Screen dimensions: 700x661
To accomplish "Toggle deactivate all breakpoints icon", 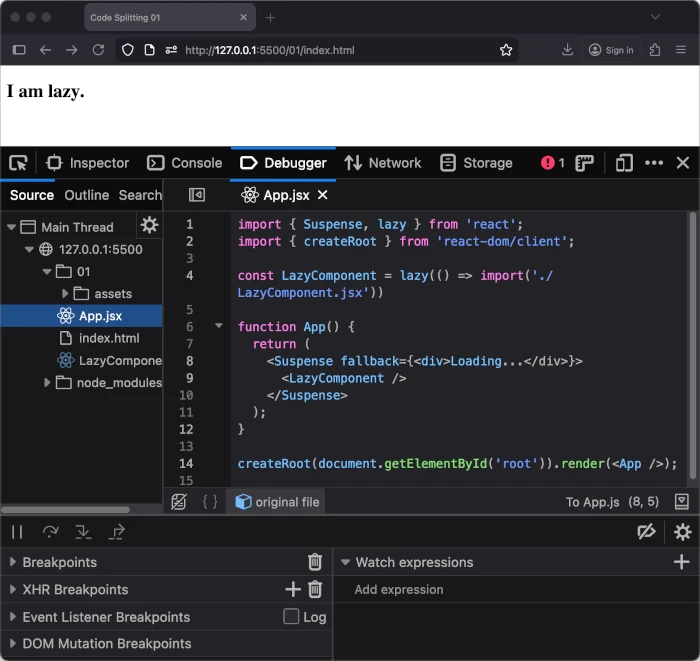I will pyautogui.click(x=646, y=532).
